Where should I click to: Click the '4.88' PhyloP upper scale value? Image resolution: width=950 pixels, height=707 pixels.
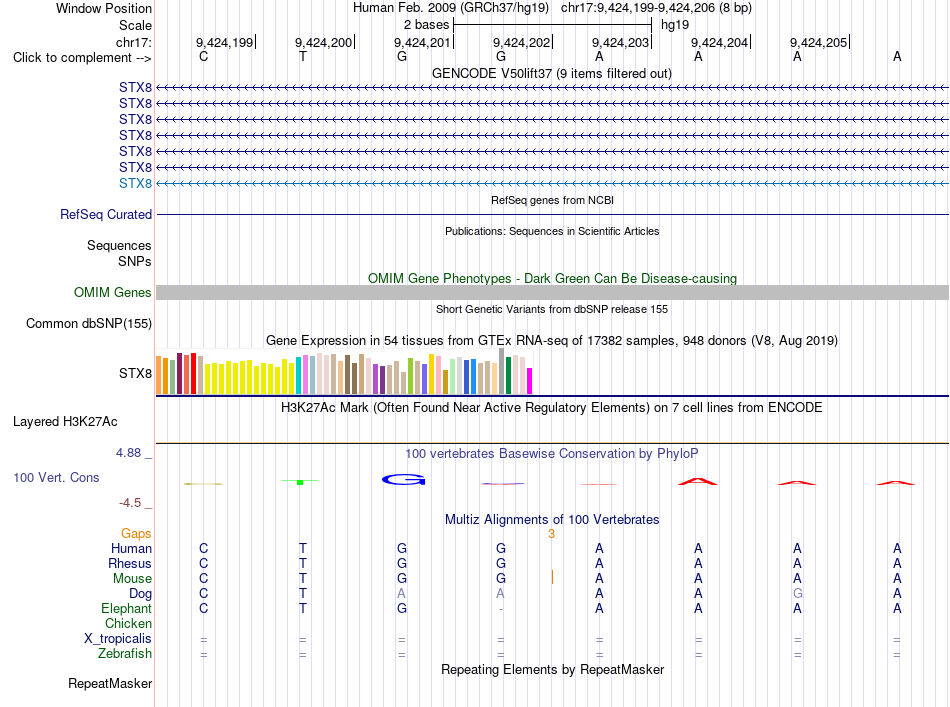[x=128, y=453]
